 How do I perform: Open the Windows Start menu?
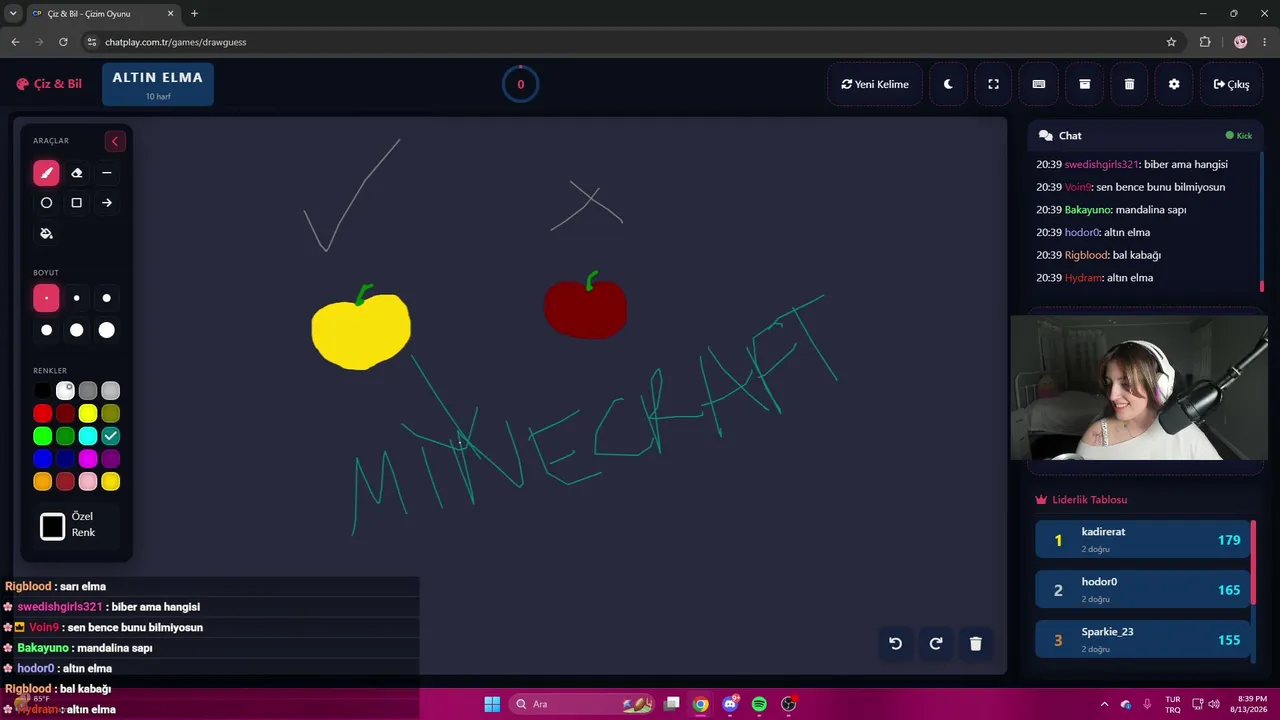(x=492, y=704)
